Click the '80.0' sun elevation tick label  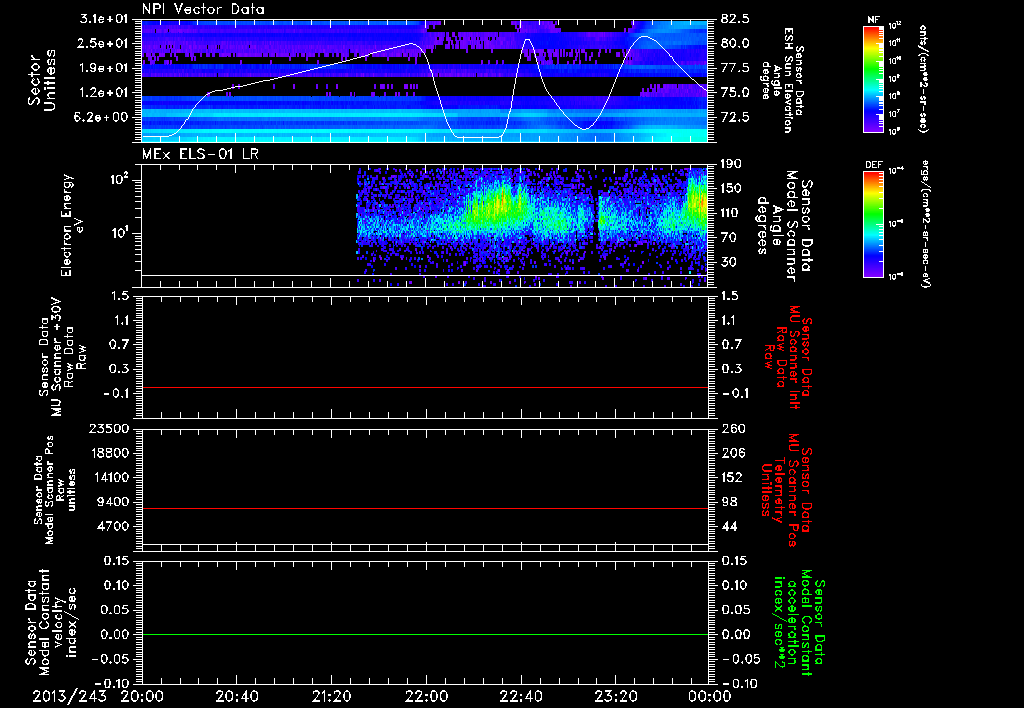tap(735, 43)
